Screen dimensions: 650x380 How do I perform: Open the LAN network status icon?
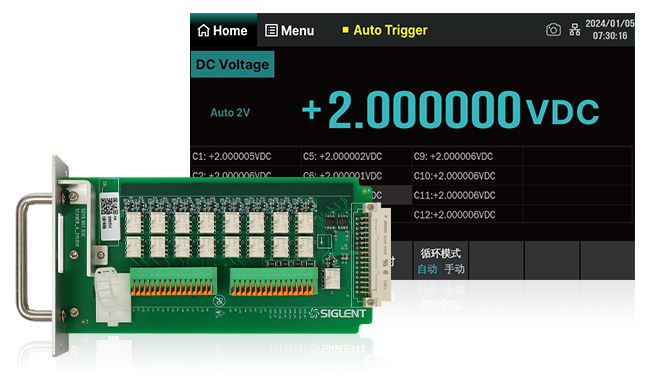pyautogui.click(x=575, y=30)
